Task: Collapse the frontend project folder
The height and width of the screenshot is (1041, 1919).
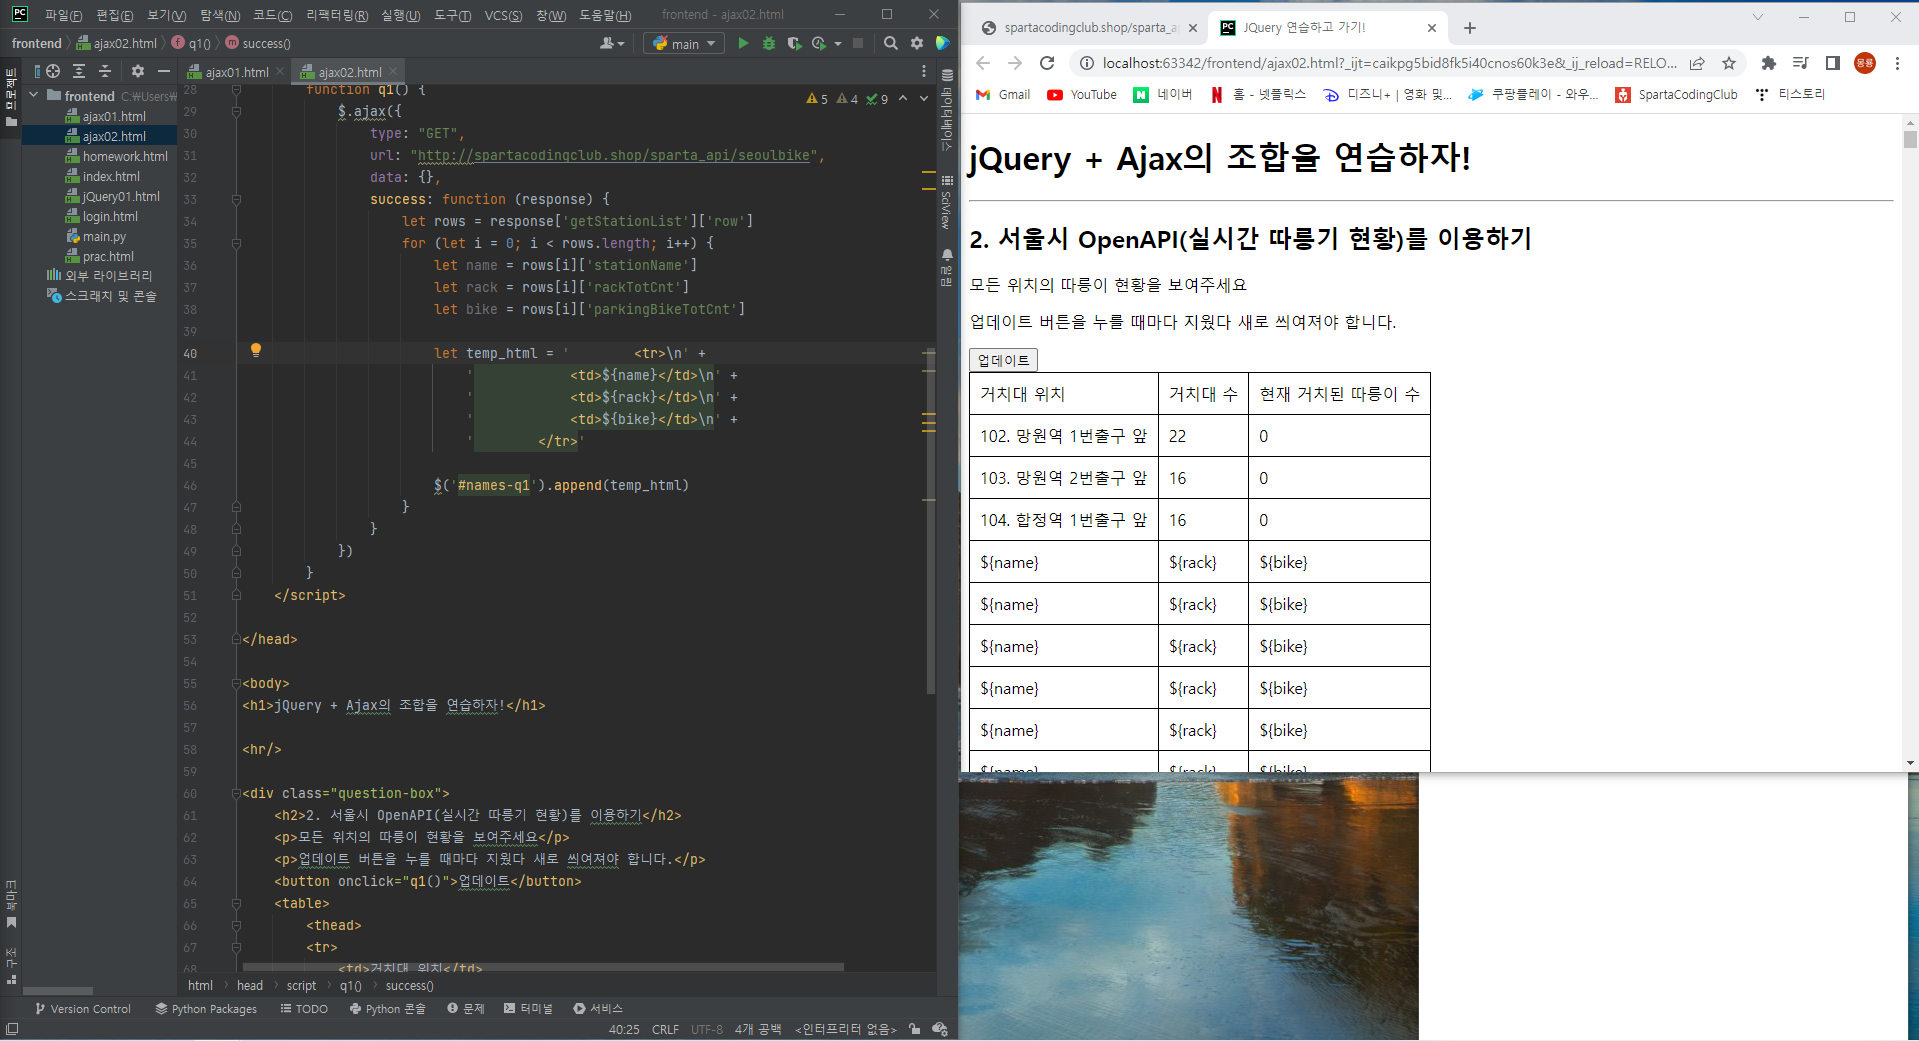Action: click(x=34, y=95)
